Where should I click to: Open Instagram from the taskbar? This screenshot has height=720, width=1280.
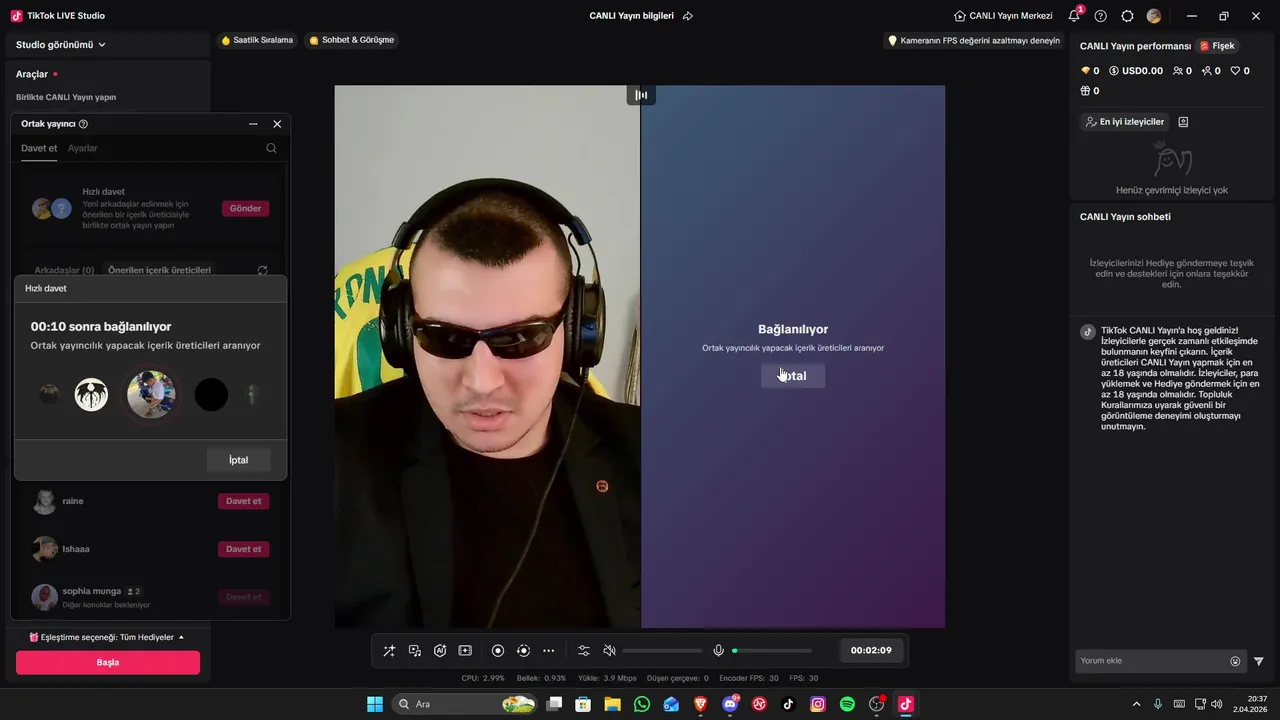(818, 704)
